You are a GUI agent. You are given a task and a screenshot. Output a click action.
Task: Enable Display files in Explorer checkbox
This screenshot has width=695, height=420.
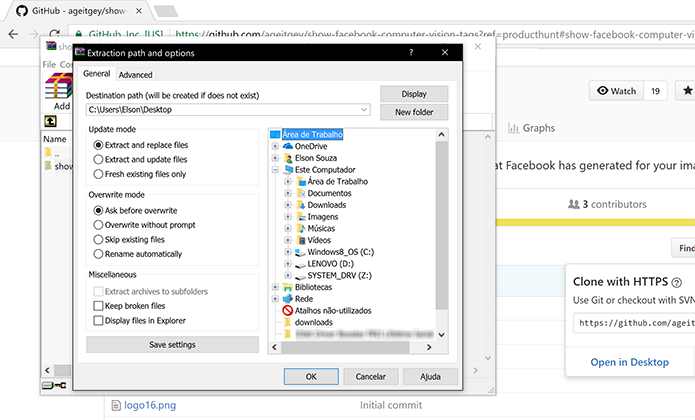point(98,320)
